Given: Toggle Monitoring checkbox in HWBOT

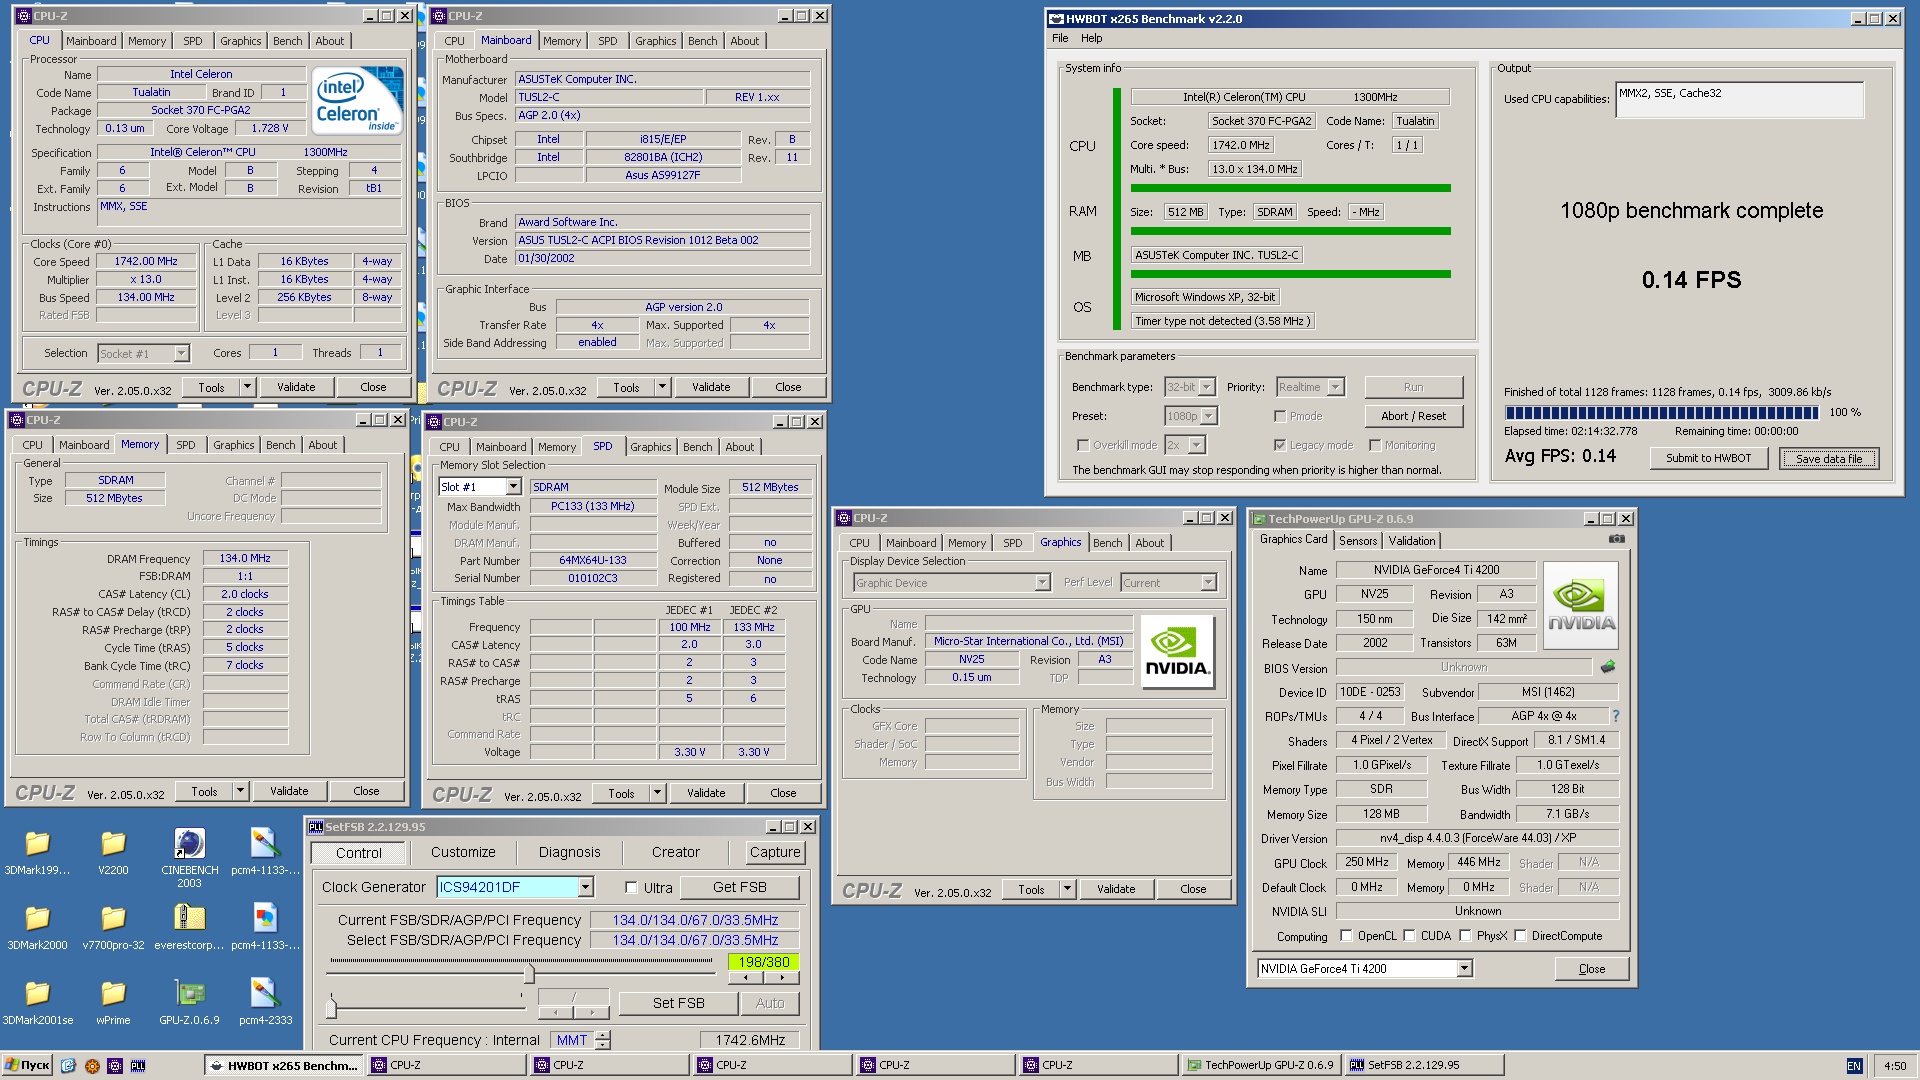Looking at the screenshot, I should [x=1375, y=445].
